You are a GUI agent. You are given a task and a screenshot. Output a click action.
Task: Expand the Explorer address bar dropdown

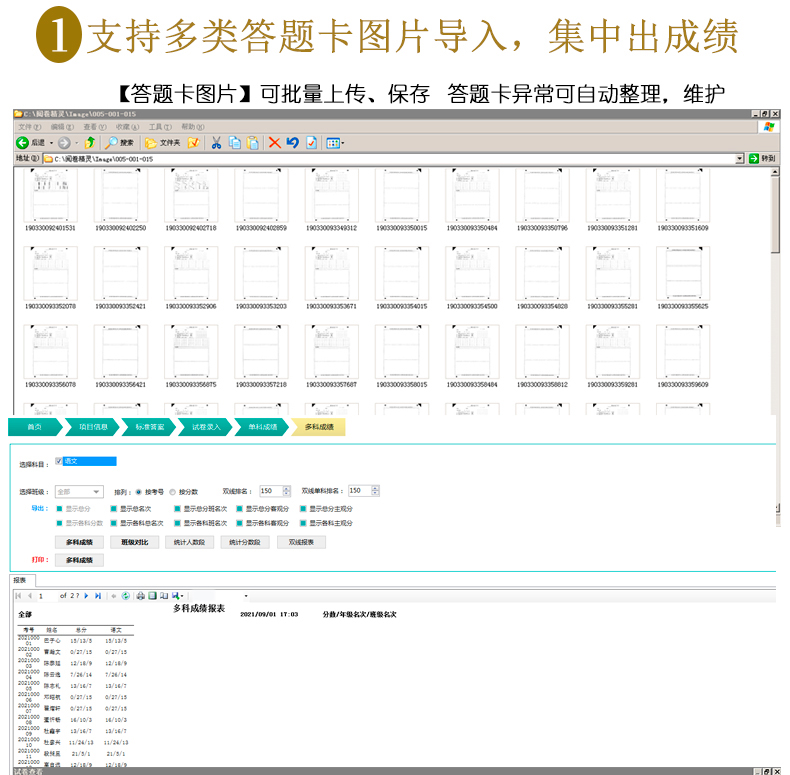pos(740,158)
